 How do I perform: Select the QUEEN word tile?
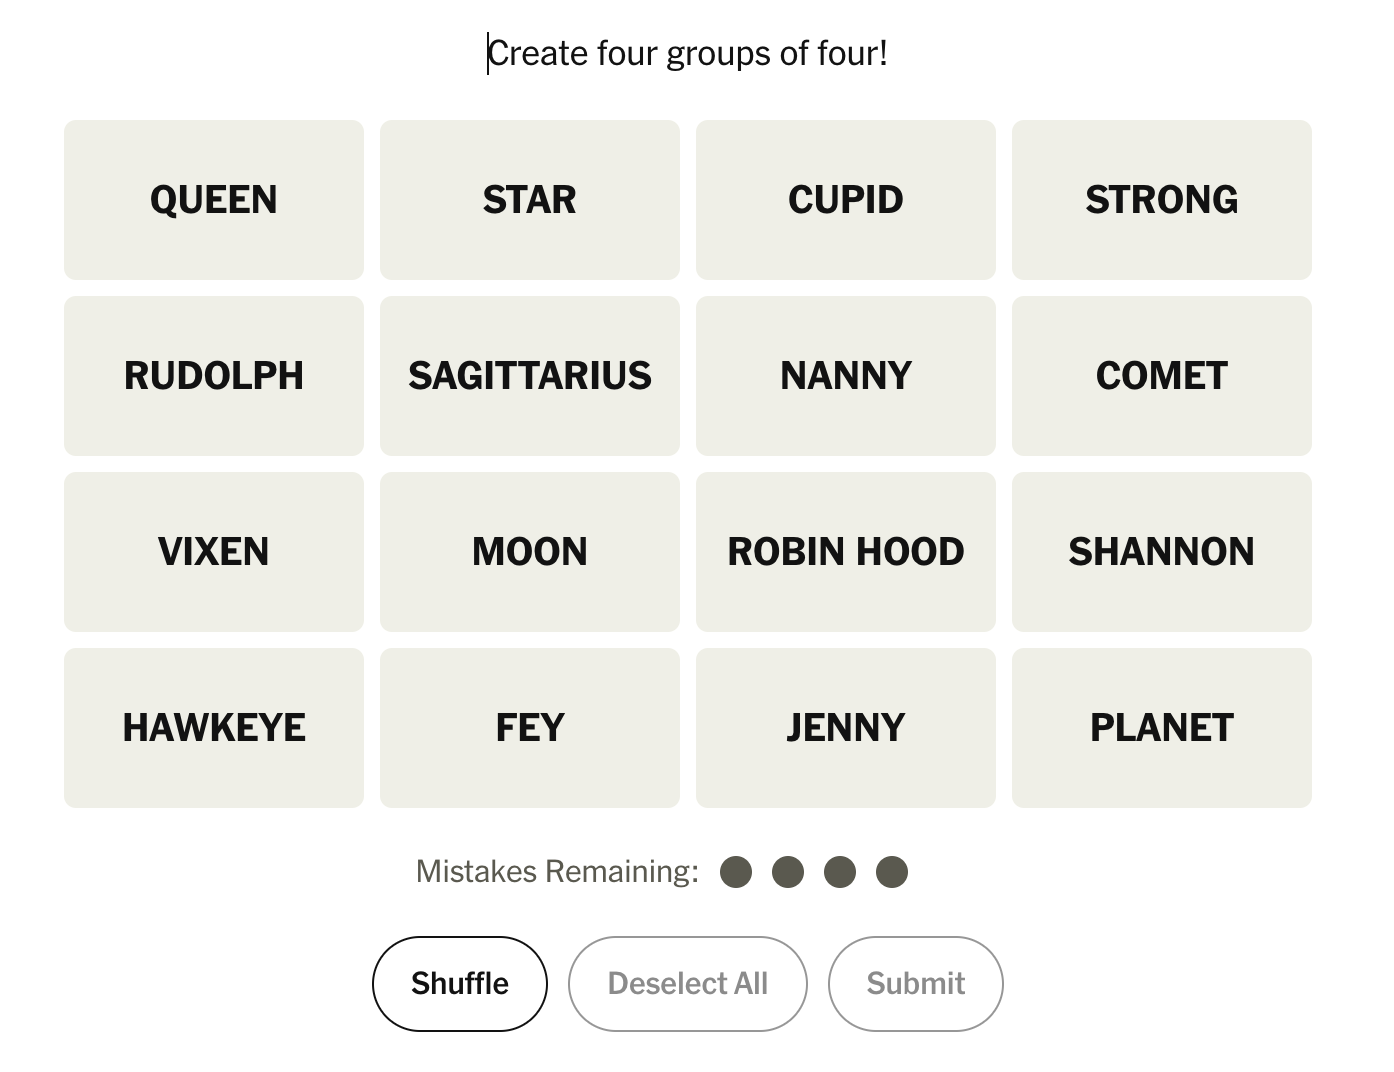(x=214, y=200)
